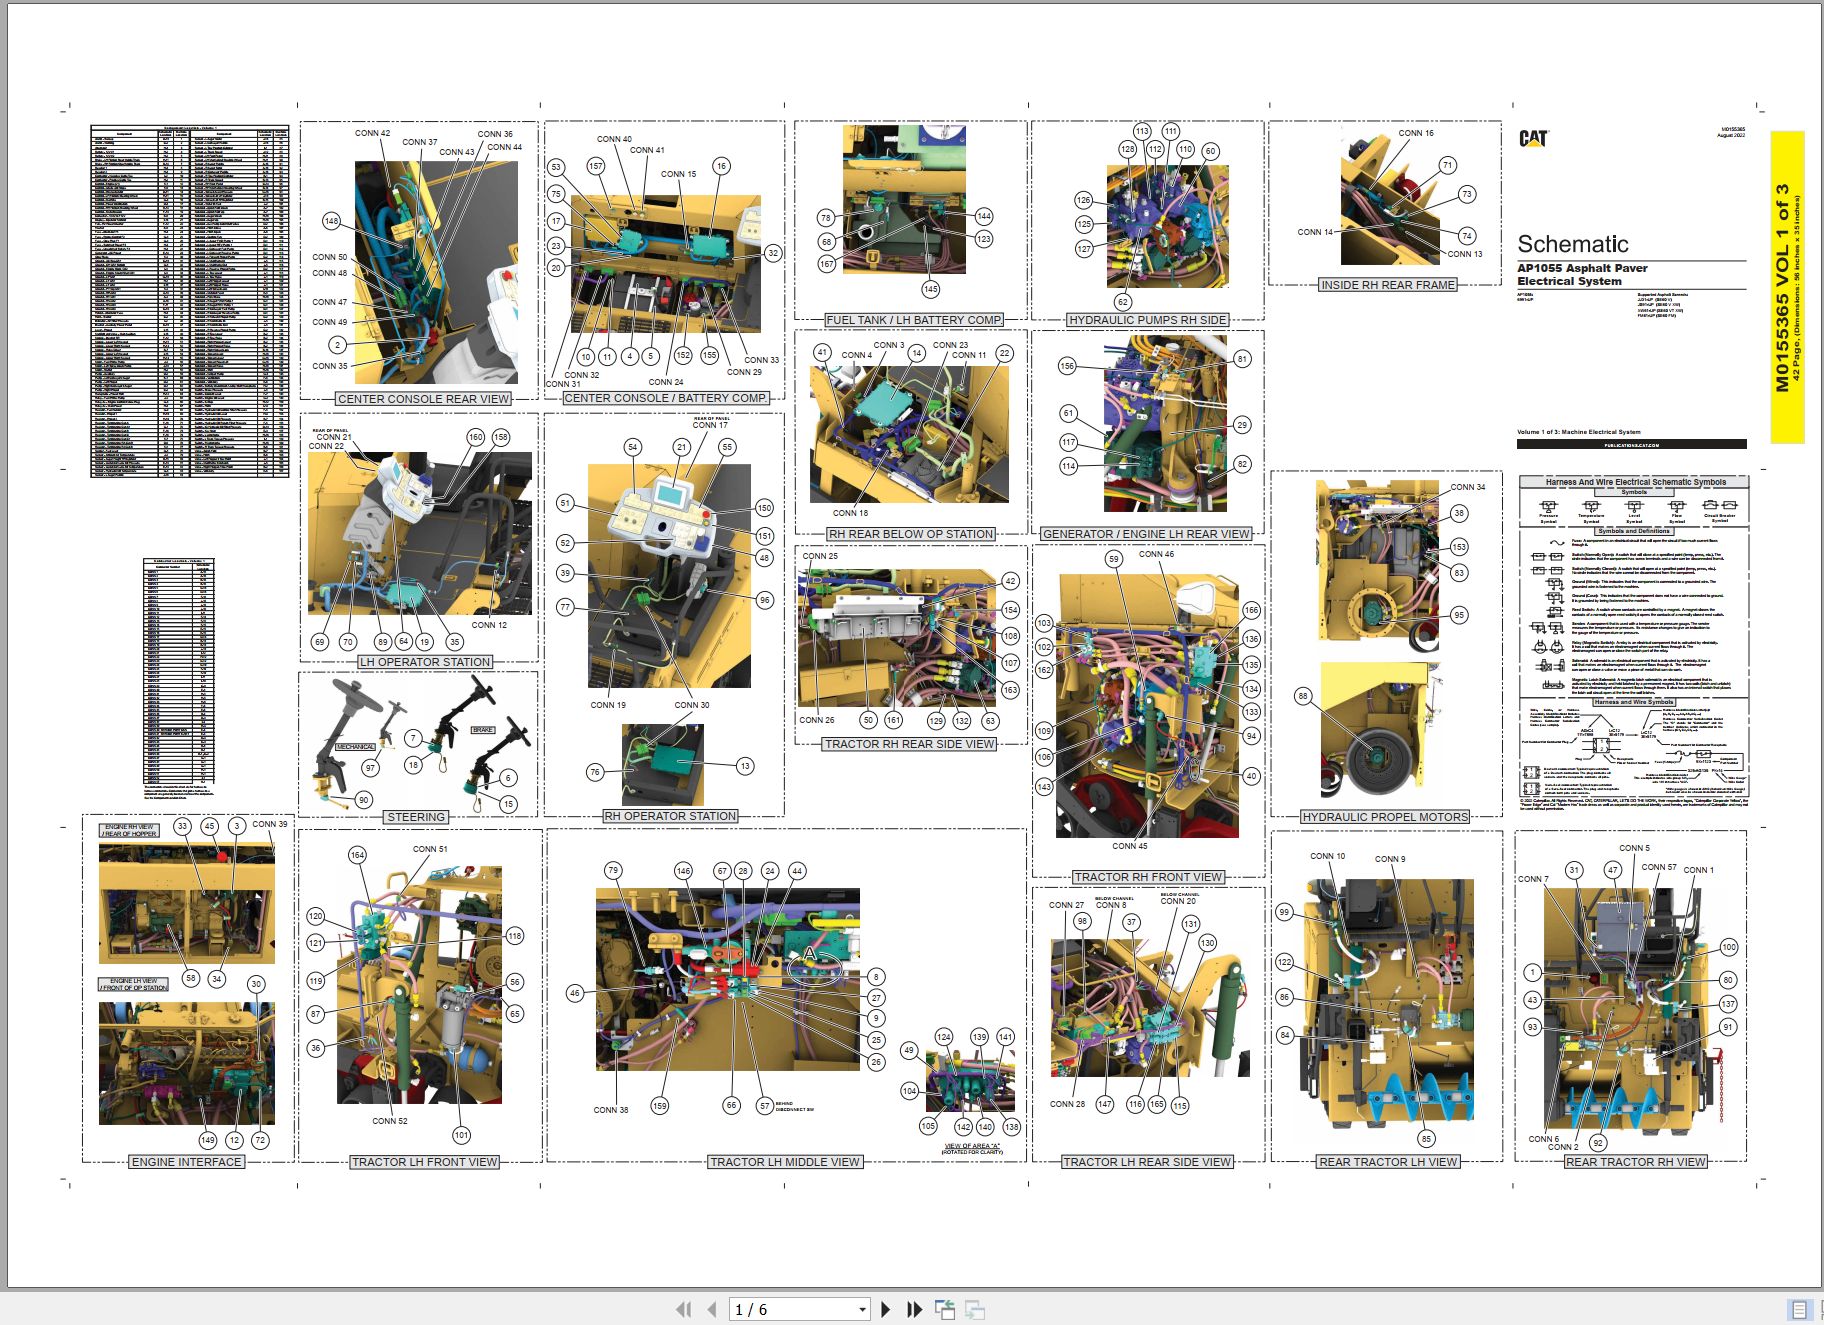Click the CONN 25 connector label
This screenshot has height=1325, width=1824.
(x=820, y=556)
